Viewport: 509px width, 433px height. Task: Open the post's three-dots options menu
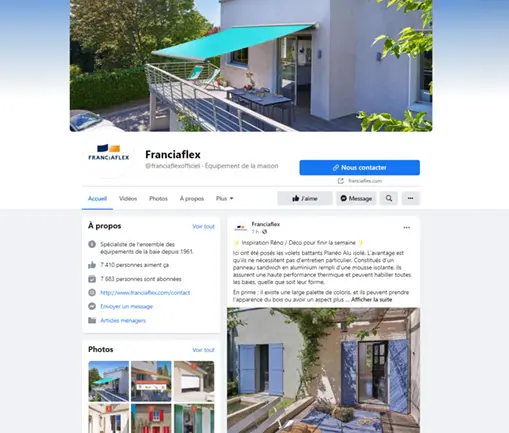(x=407, y=228)
